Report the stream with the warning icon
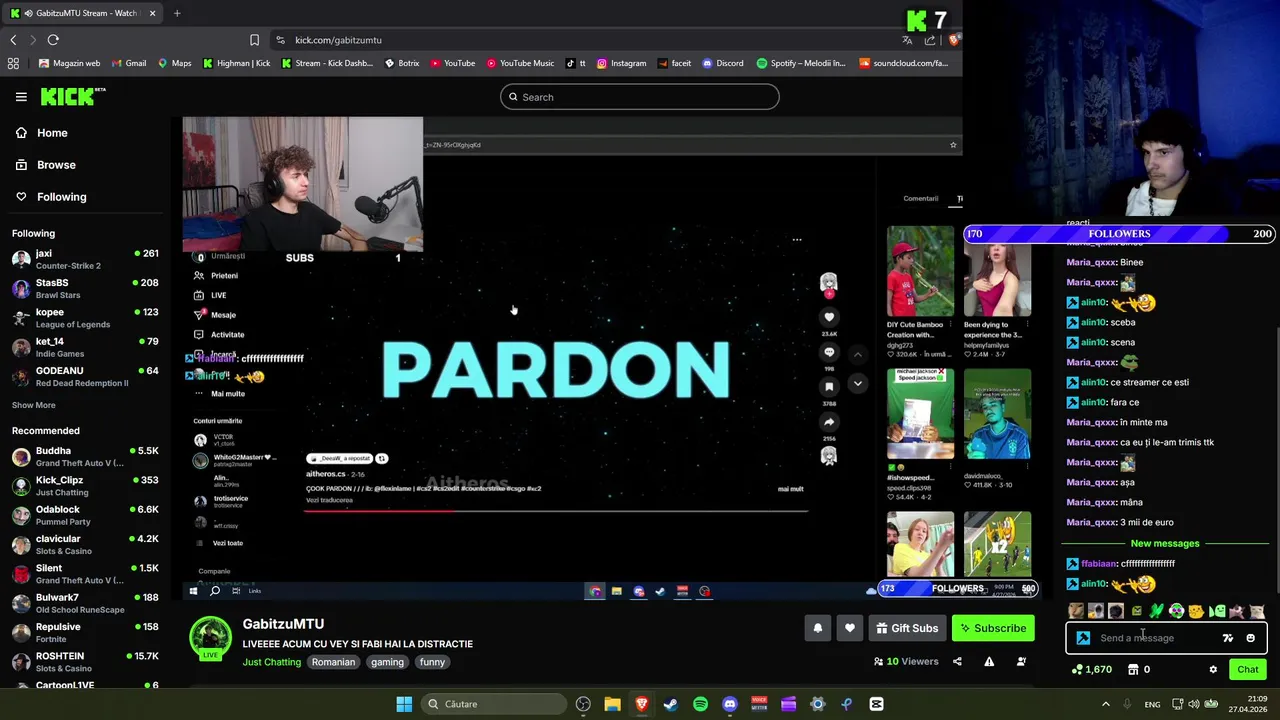This screenshot has height=720, width=1280. pyautogui.click(x=989, y=661)
